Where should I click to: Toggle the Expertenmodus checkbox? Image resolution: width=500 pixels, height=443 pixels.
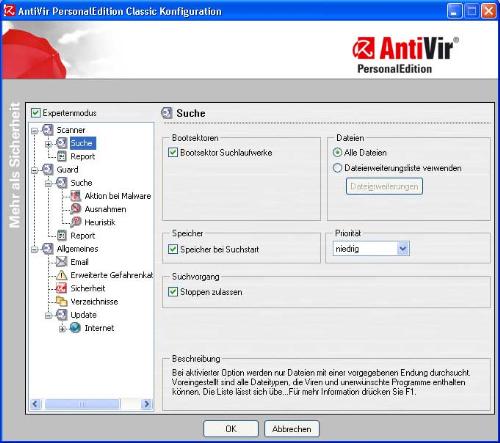(x=36, y=113)
